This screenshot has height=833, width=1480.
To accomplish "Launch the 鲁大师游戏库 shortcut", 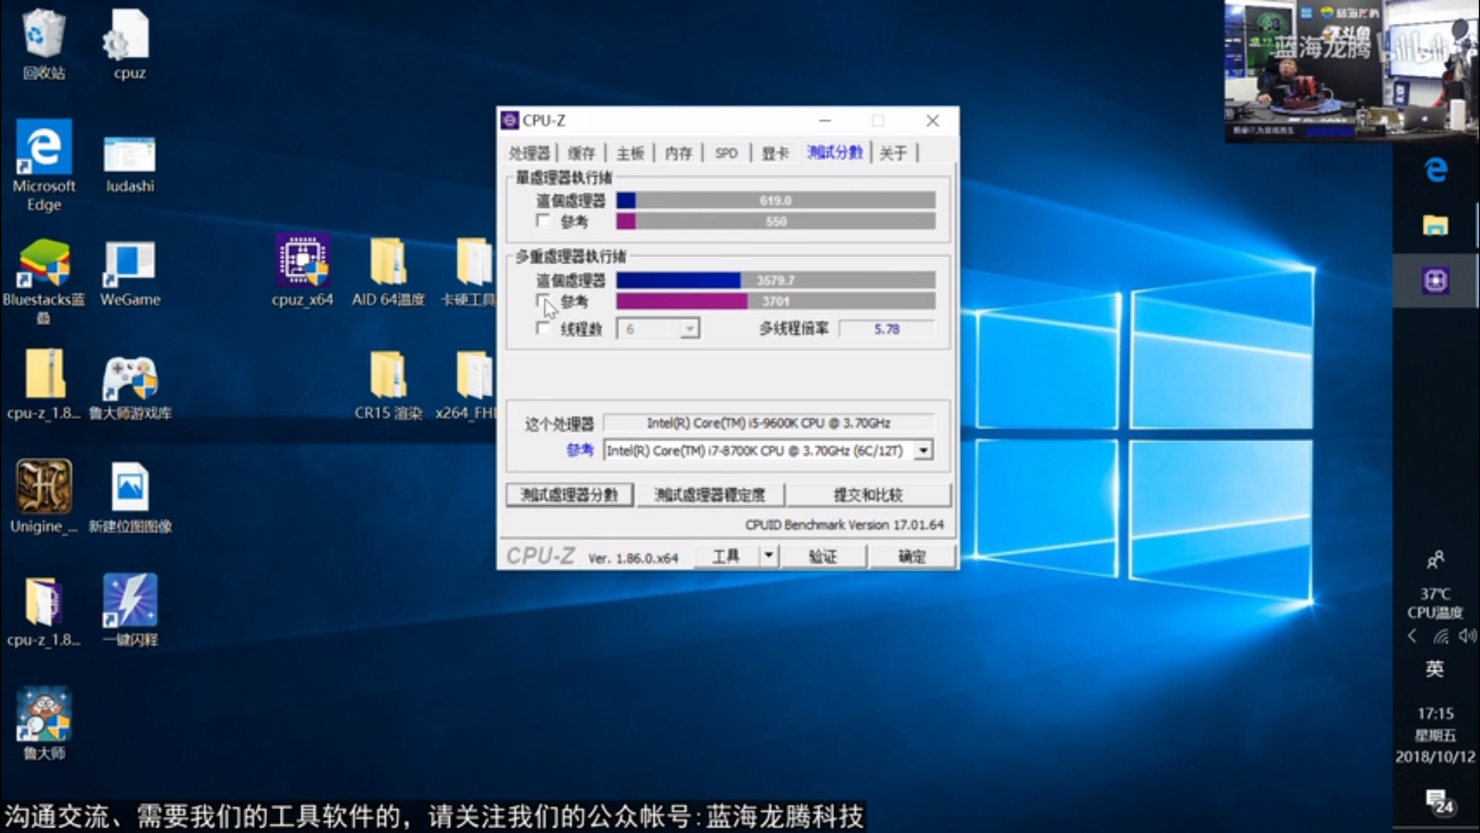I will click(130, 387).
